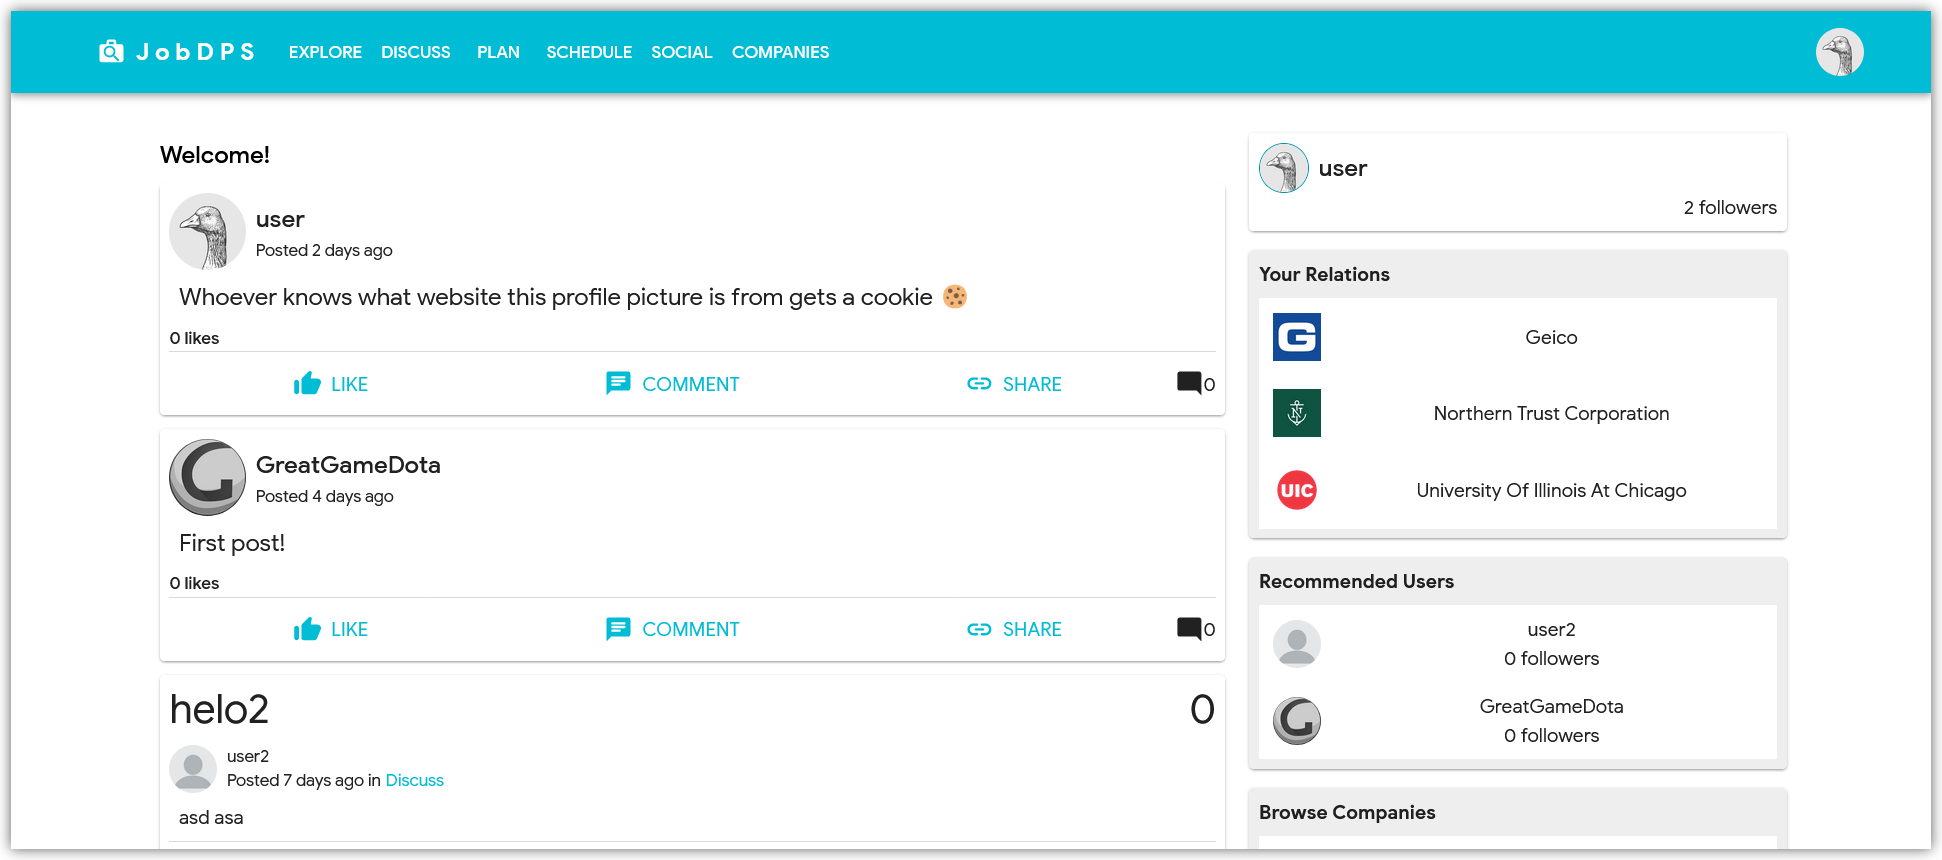Click the comment count bubble on the First post!
1942x860 pixels.
(1189, 629)
